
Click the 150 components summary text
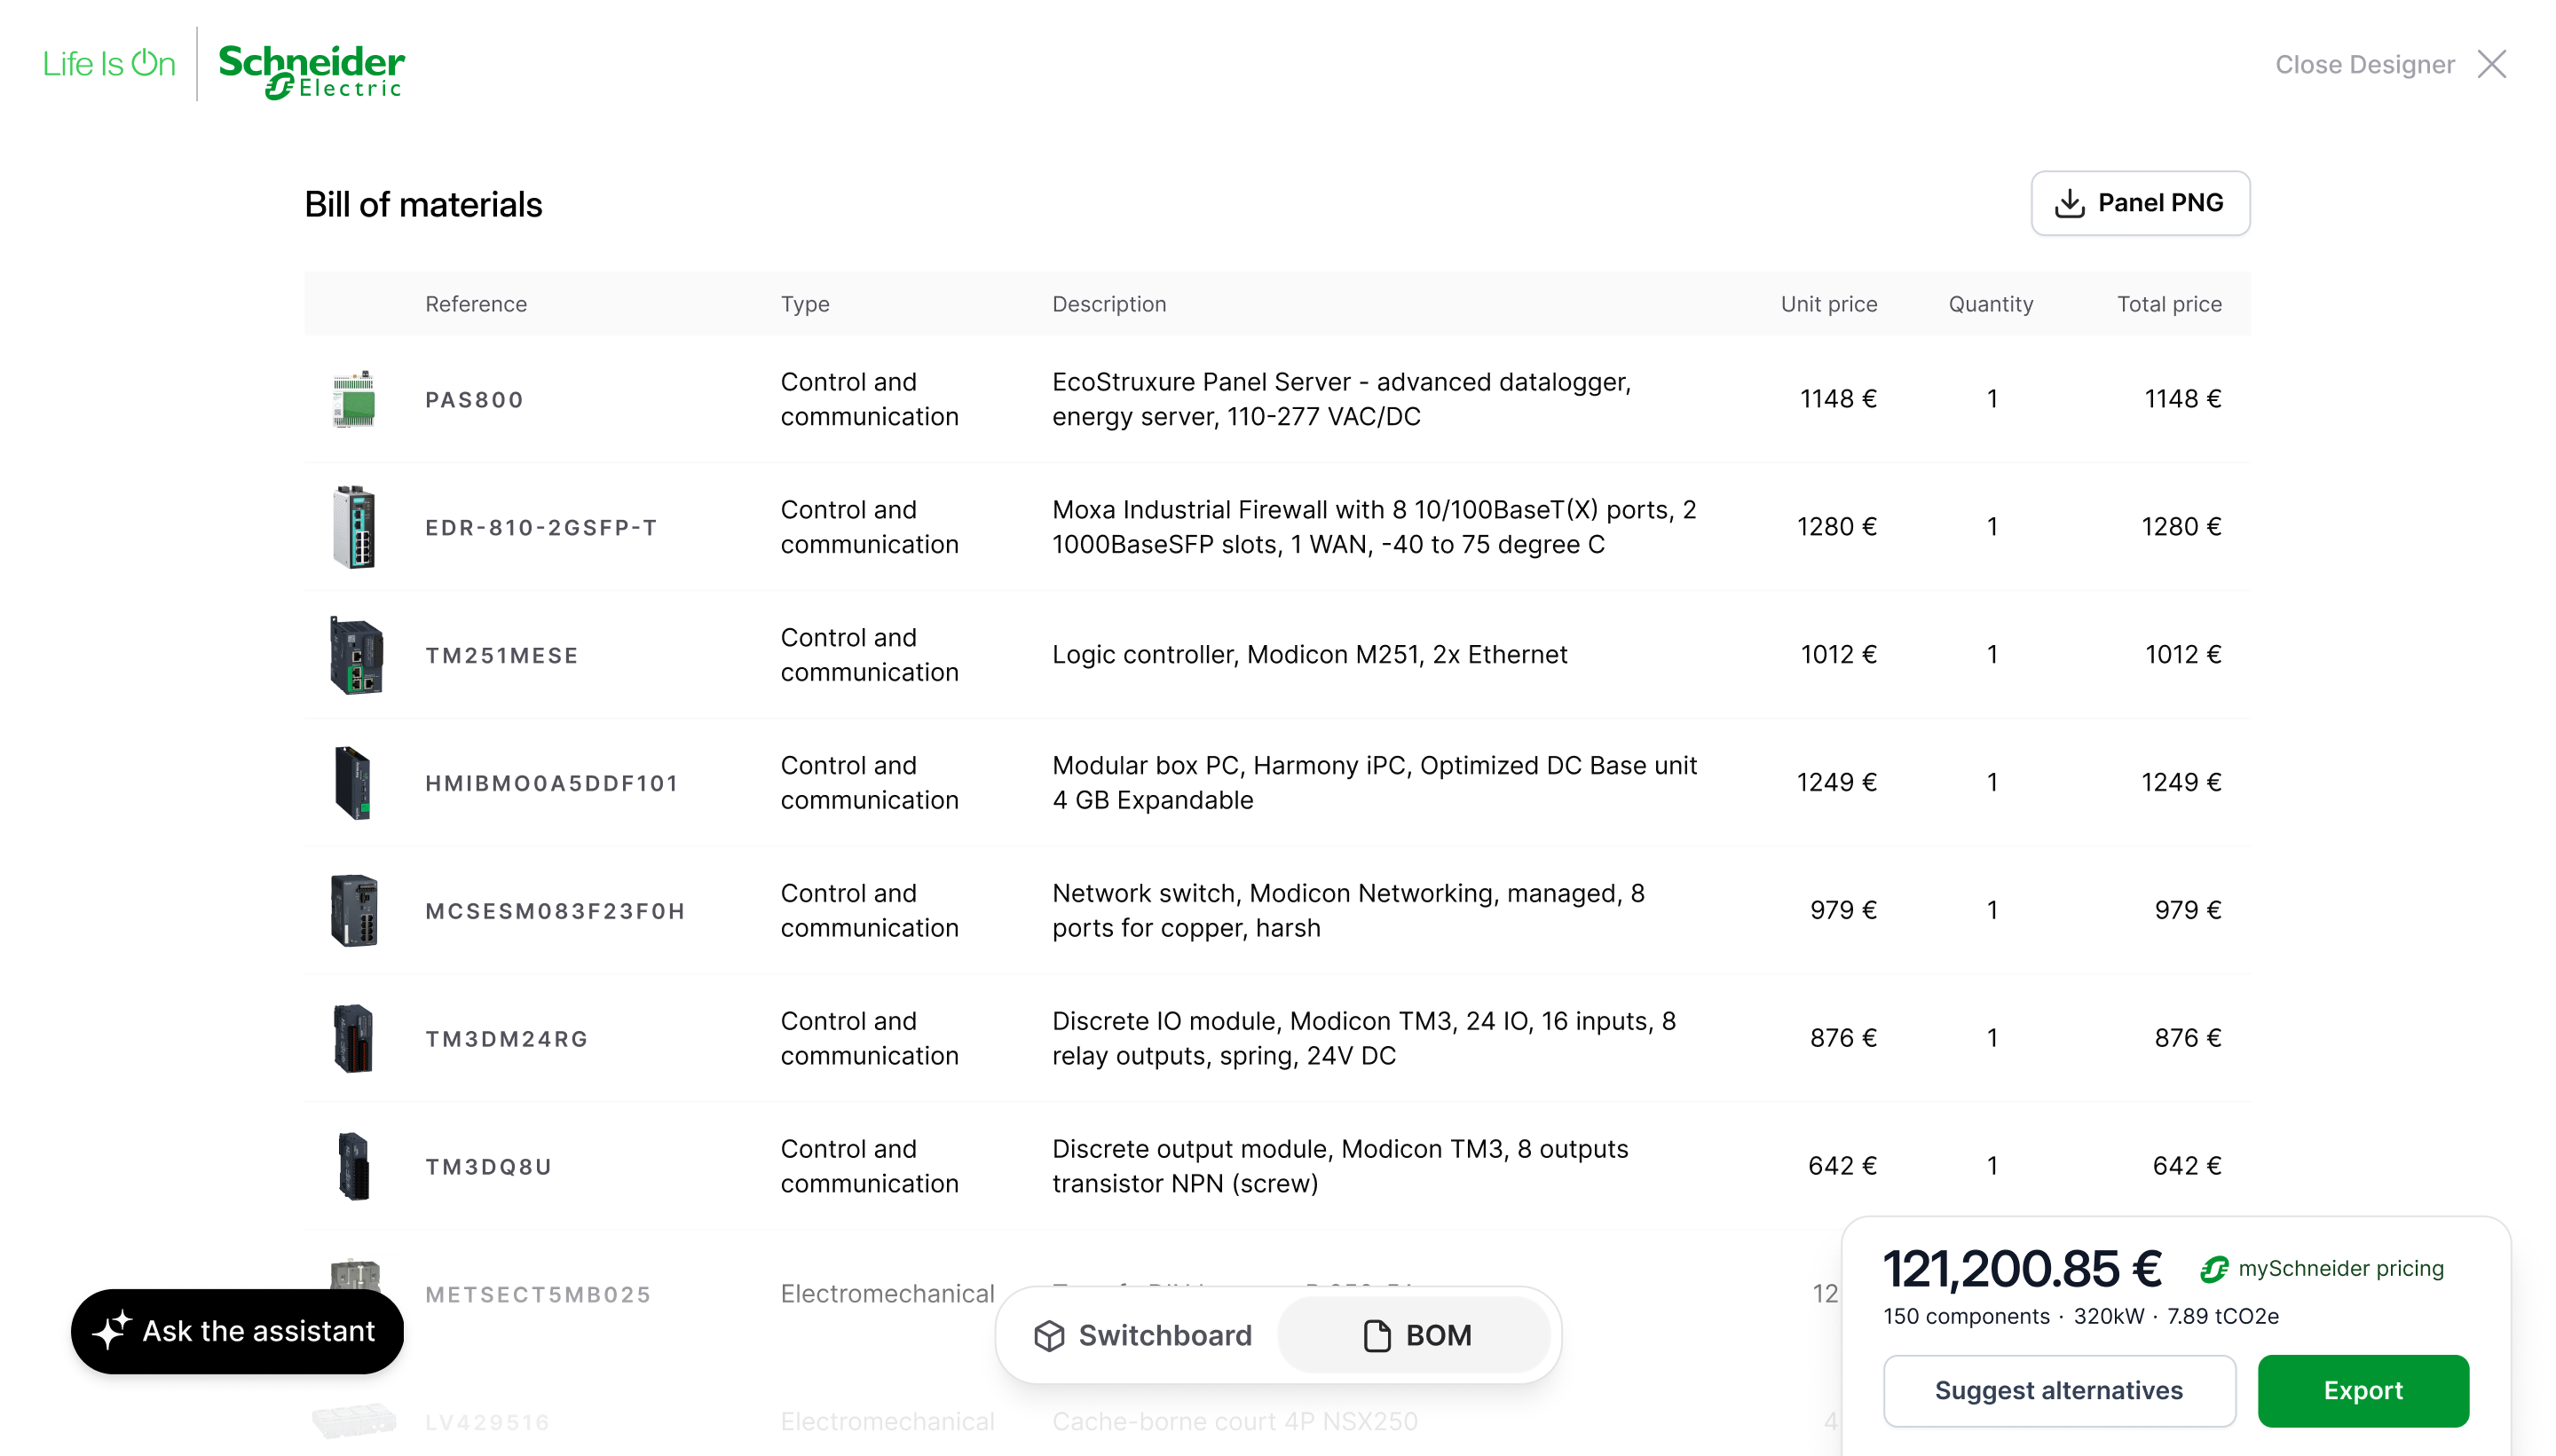pos(1966,1317)
